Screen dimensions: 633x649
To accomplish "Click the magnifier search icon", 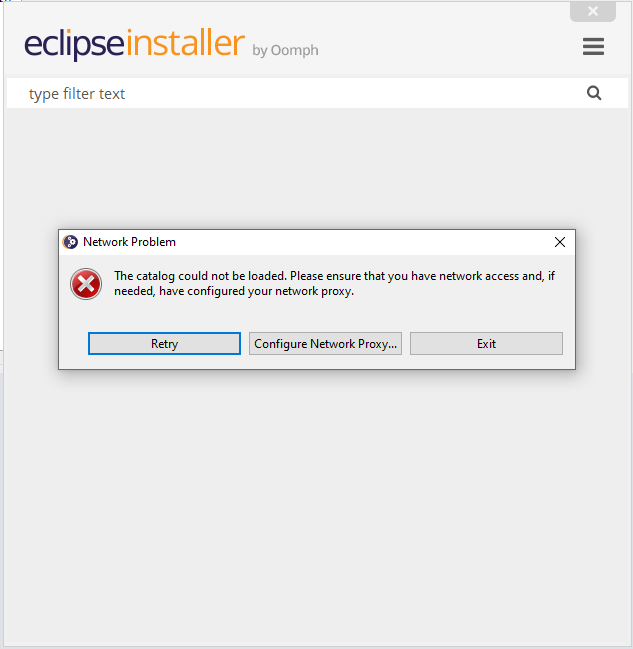I will pyautogui.click(x=594, y=93).
